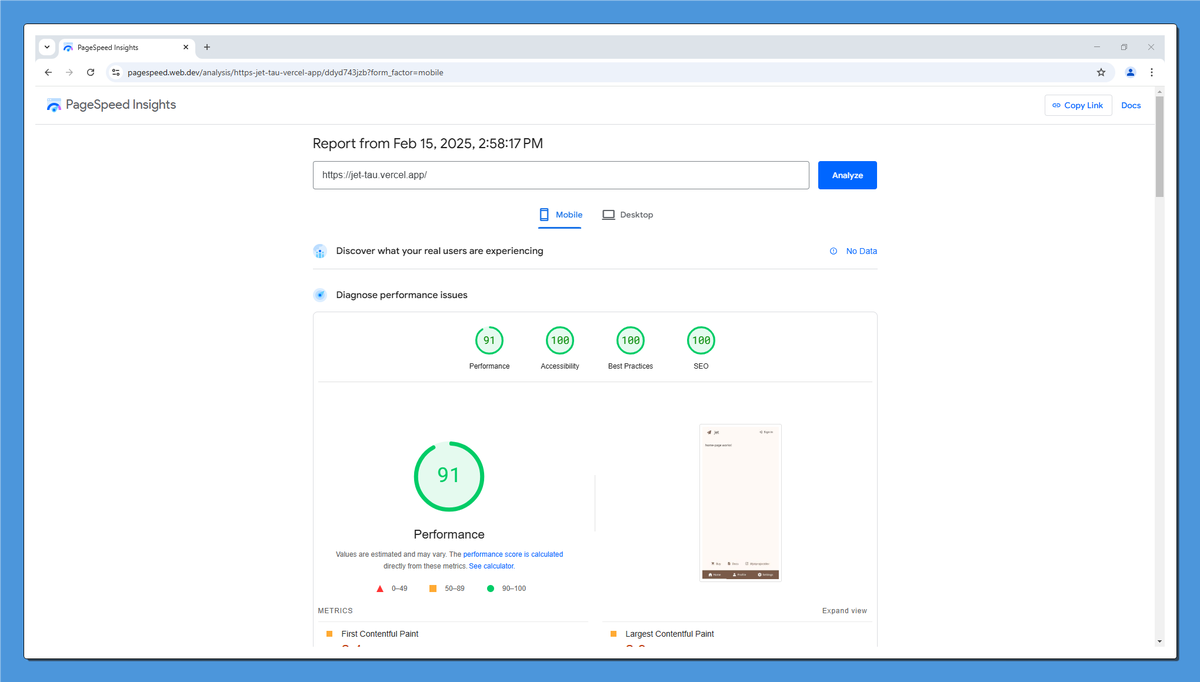Click the 'Diagnose performance issues' heading

click(402, 295)
